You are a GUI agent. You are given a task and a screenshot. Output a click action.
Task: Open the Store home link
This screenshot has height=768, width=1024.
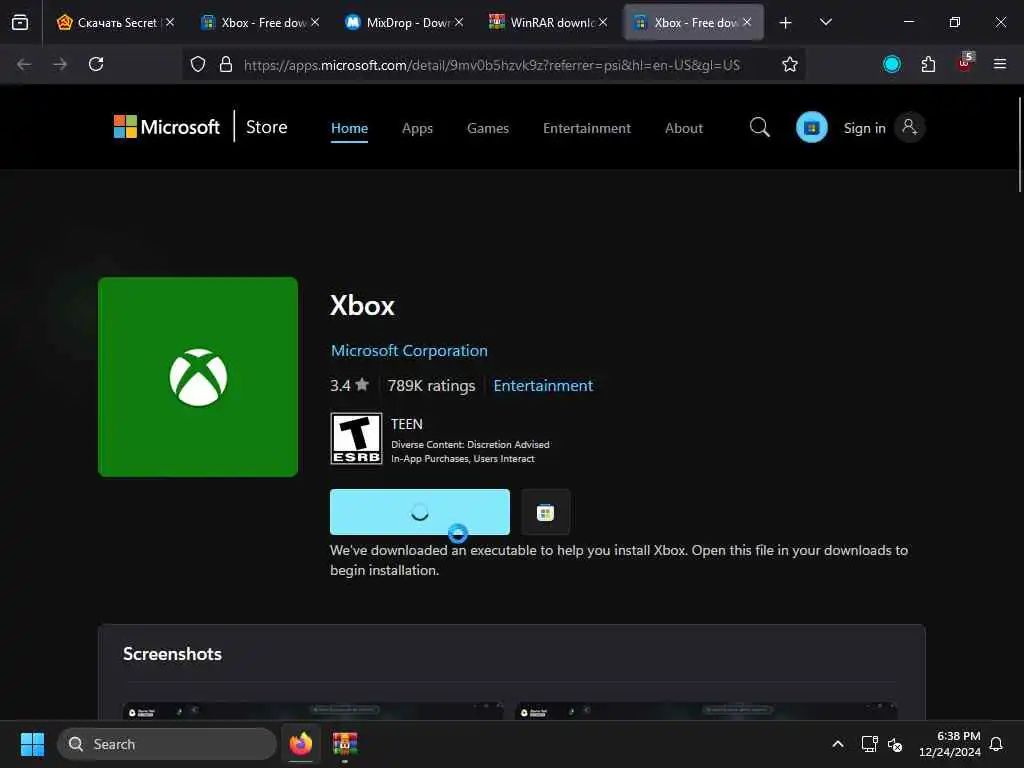pos(266,127)
